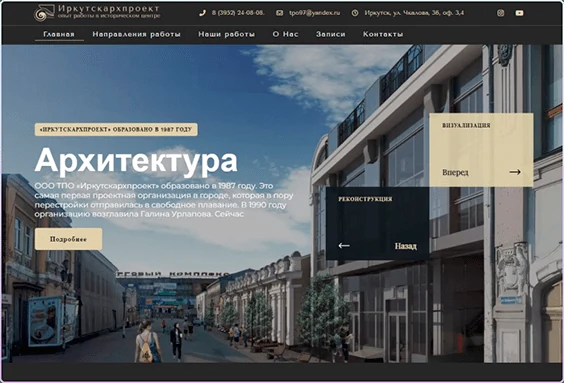Open the Контакты menu item
The height and width of the screenshot is (383, 564).
(383, 34)
